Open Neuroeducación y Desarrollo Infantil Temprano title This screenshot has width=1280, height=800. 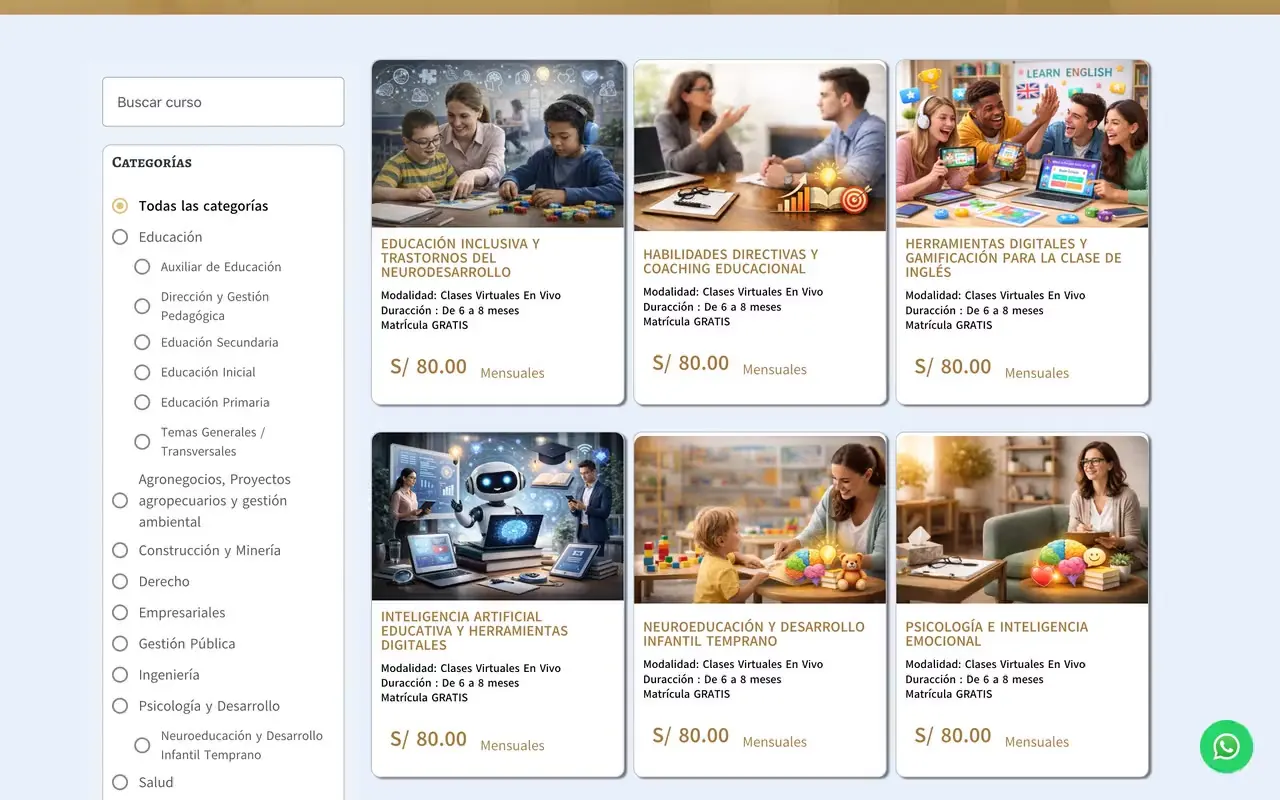(x=754, y=634)
